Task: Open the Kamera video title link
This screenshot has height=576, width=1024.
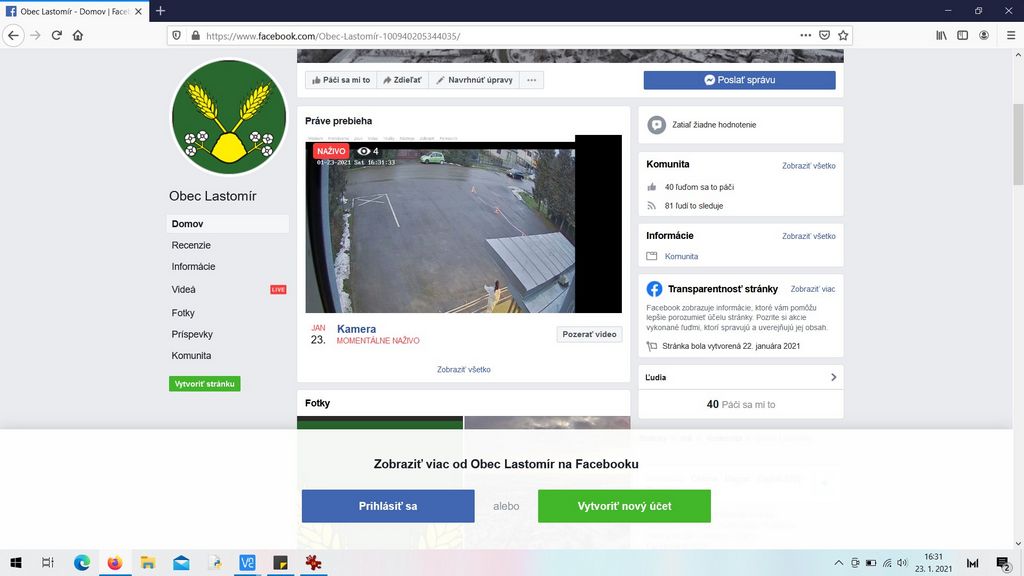Action: click(356, 328)
